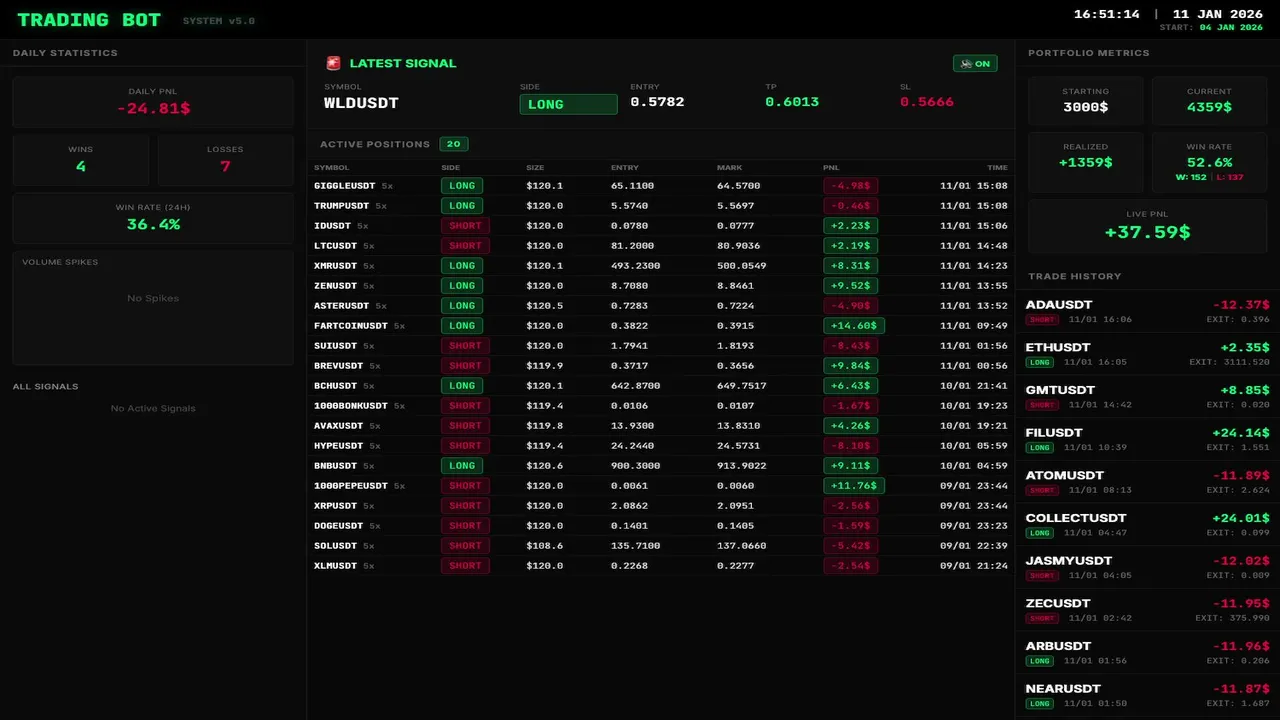This screenshot has width=1280, height=720.
Task: Click the portfolio Win Rate 52.6% card
Action: [x=1209, y=162]
